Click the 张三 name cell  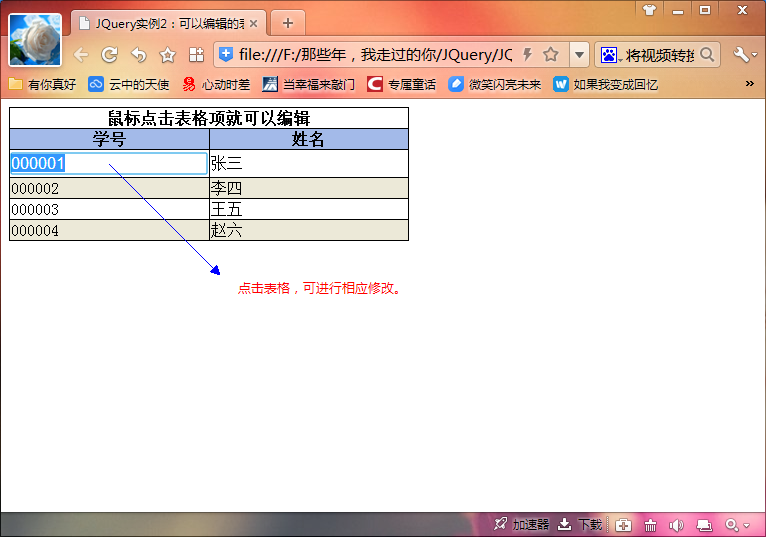tap(309, 163)
